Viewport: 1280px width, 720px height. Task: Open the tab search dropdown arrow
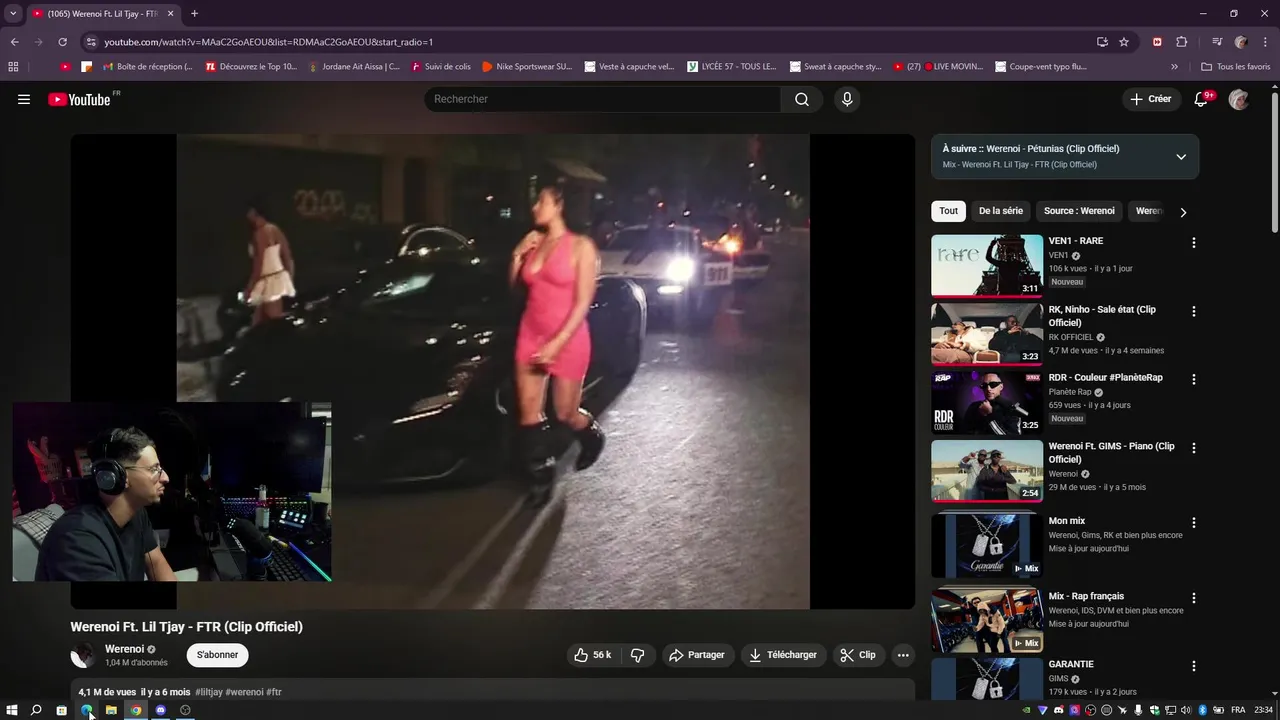pyautogui.click(x=13, y=14)
